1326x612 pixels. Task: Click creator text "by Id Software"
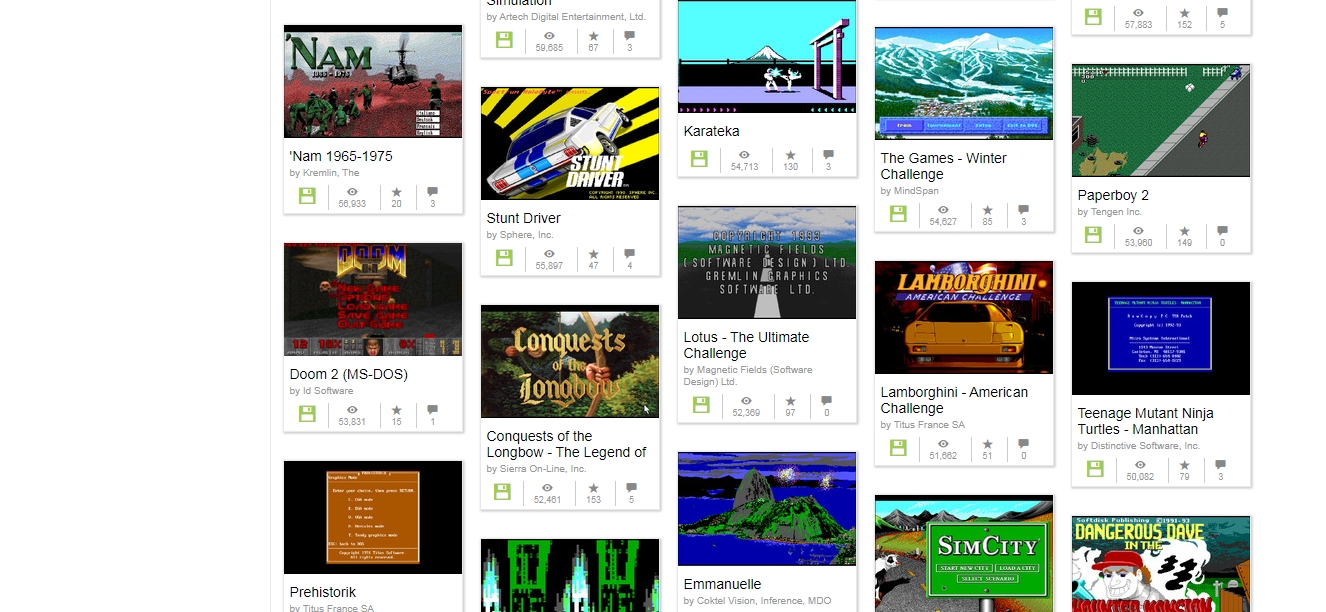321,391
